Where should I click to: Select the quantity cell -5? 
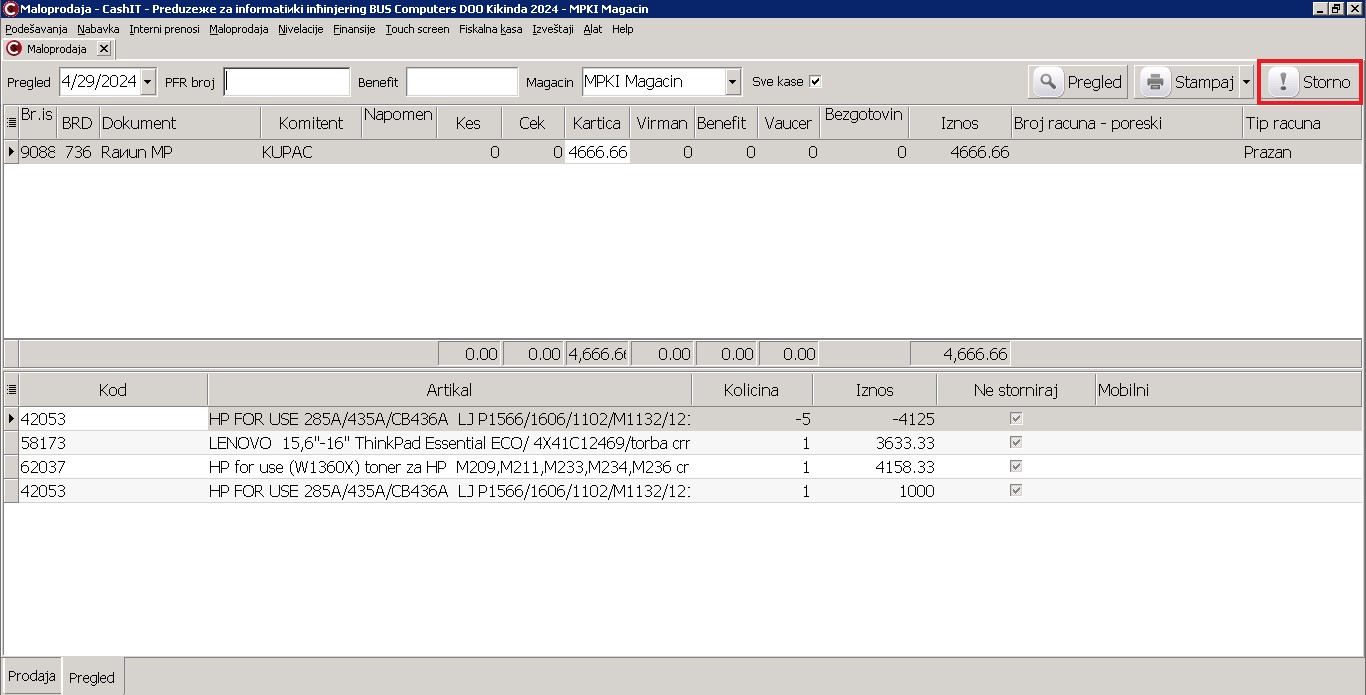click(x=752, y=419)
